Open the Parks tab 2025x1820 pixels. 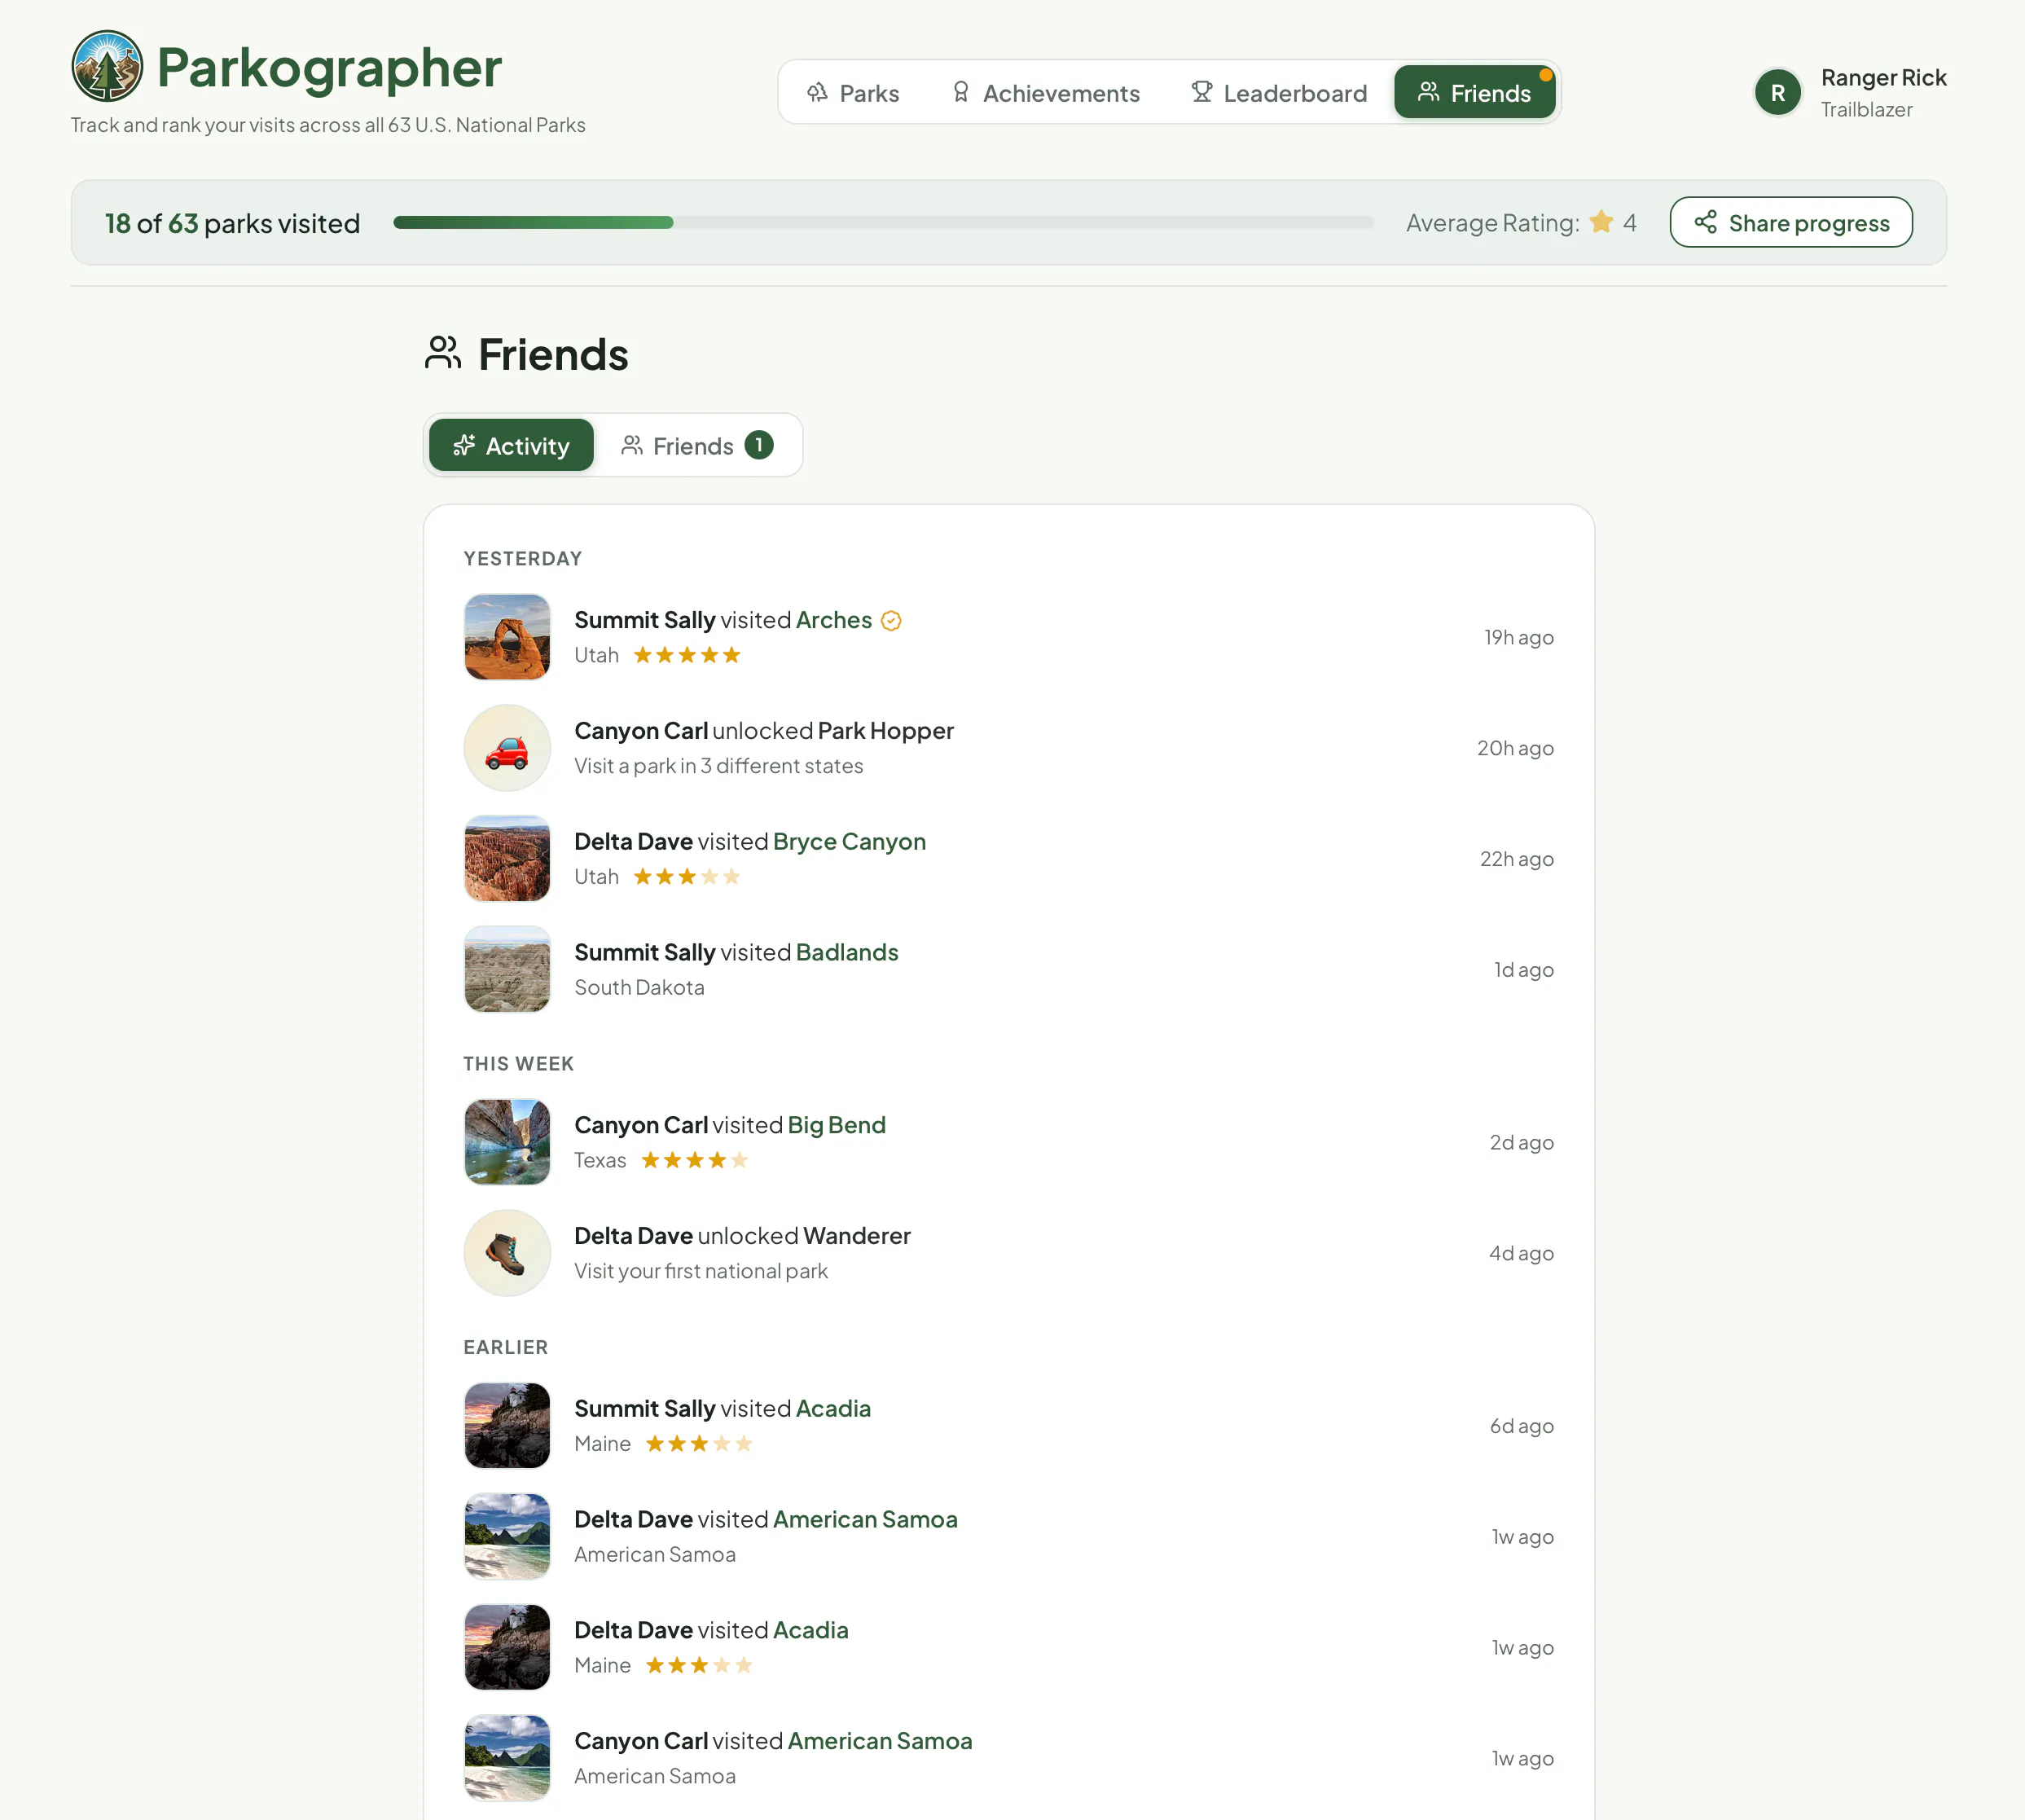pyautogui.click(x=853, y=93)
